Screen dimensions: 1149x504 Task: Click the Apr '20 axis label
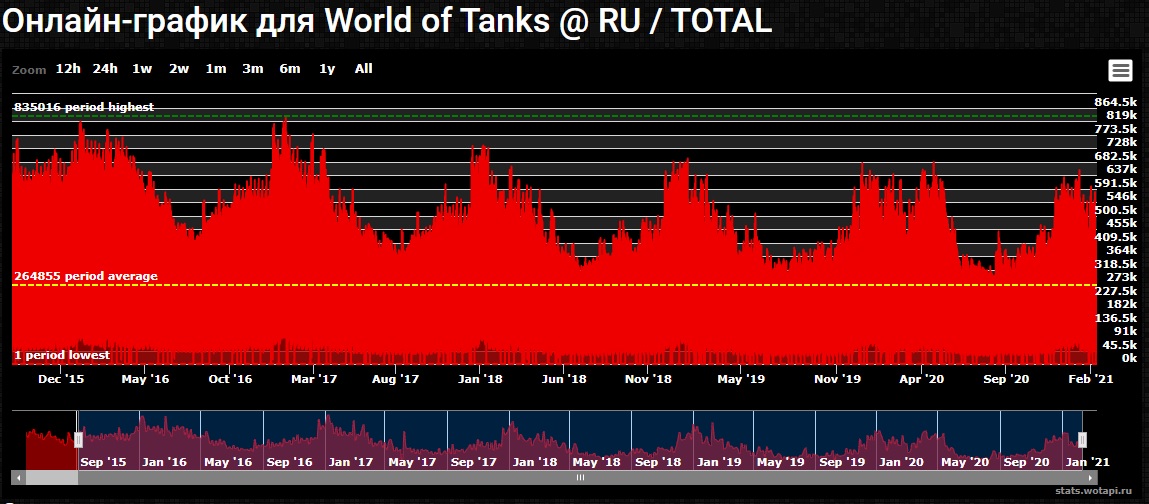(921, 379)
